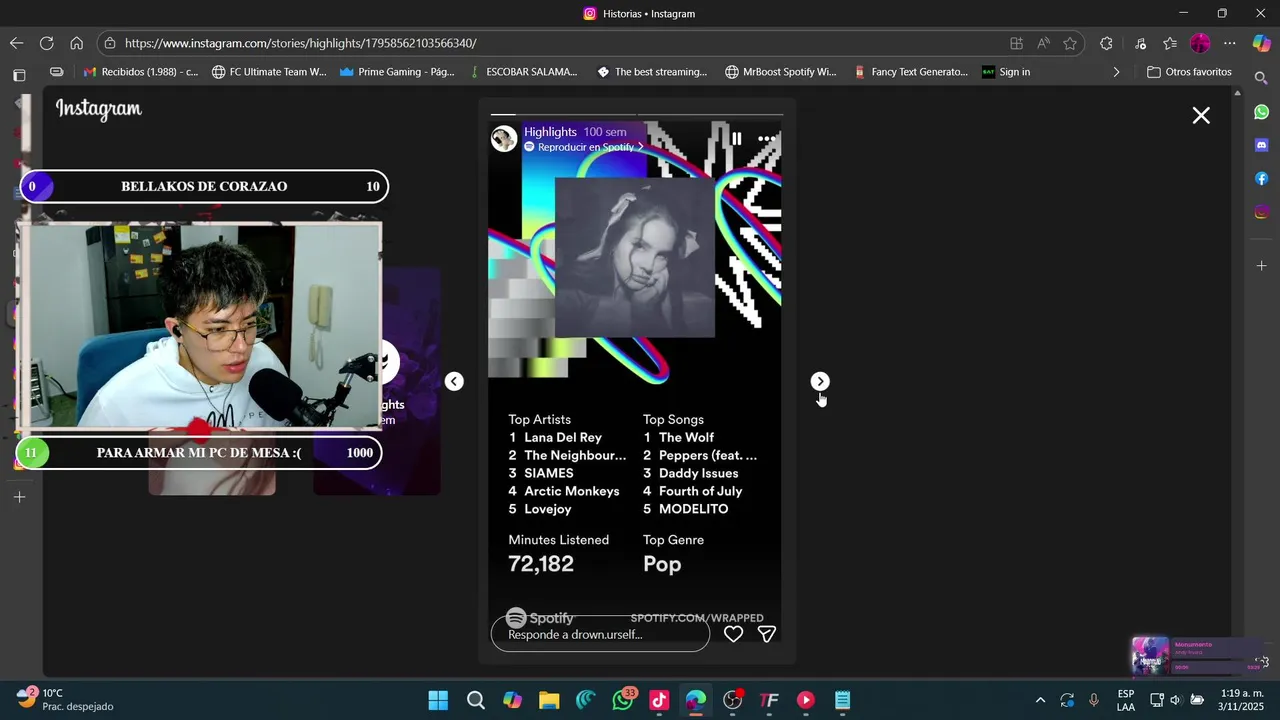
Task: Click the 'Responde a drown.urself...' reply field
Action: pos(600,634)
